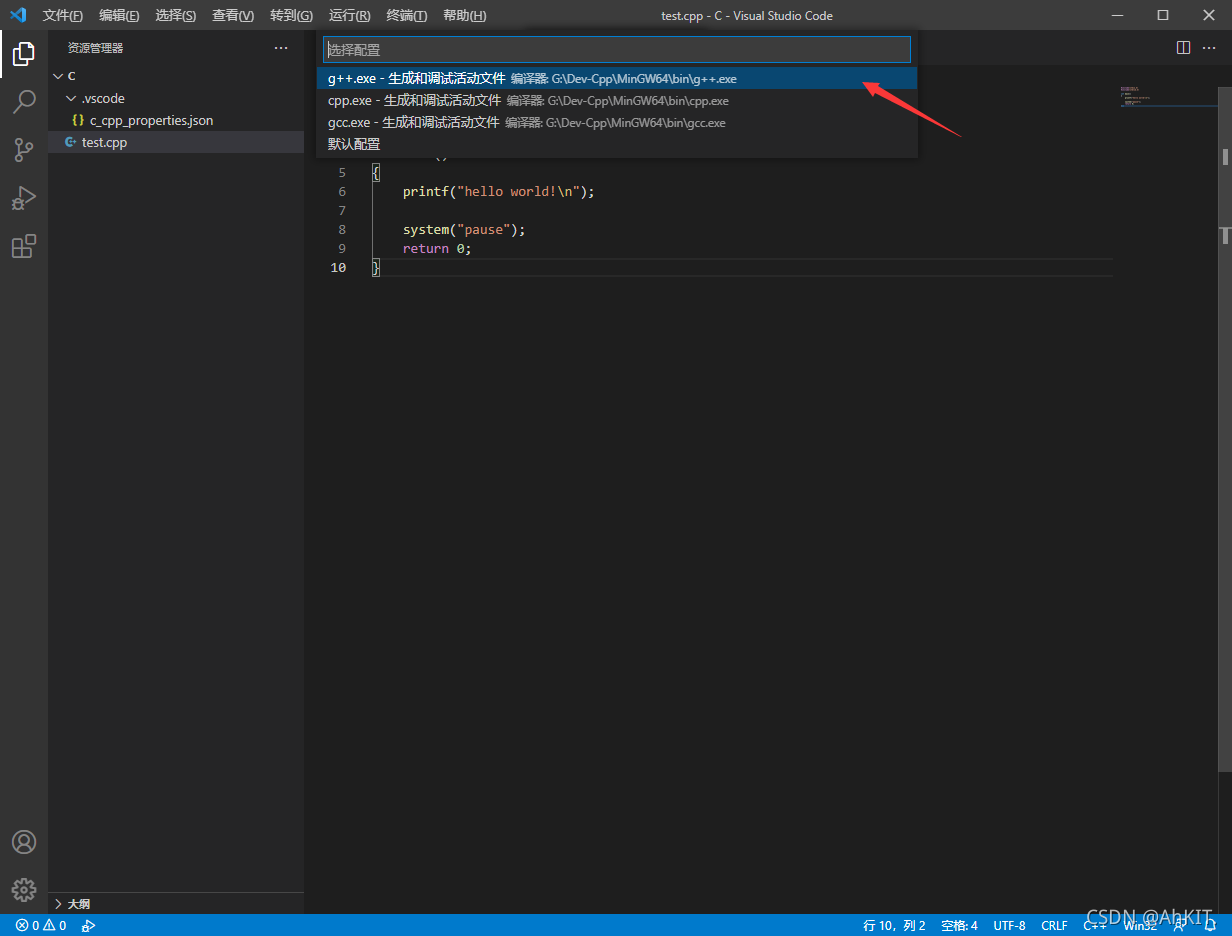
Task: Change indentation setting 空格: 4
Action: (959, 925)
